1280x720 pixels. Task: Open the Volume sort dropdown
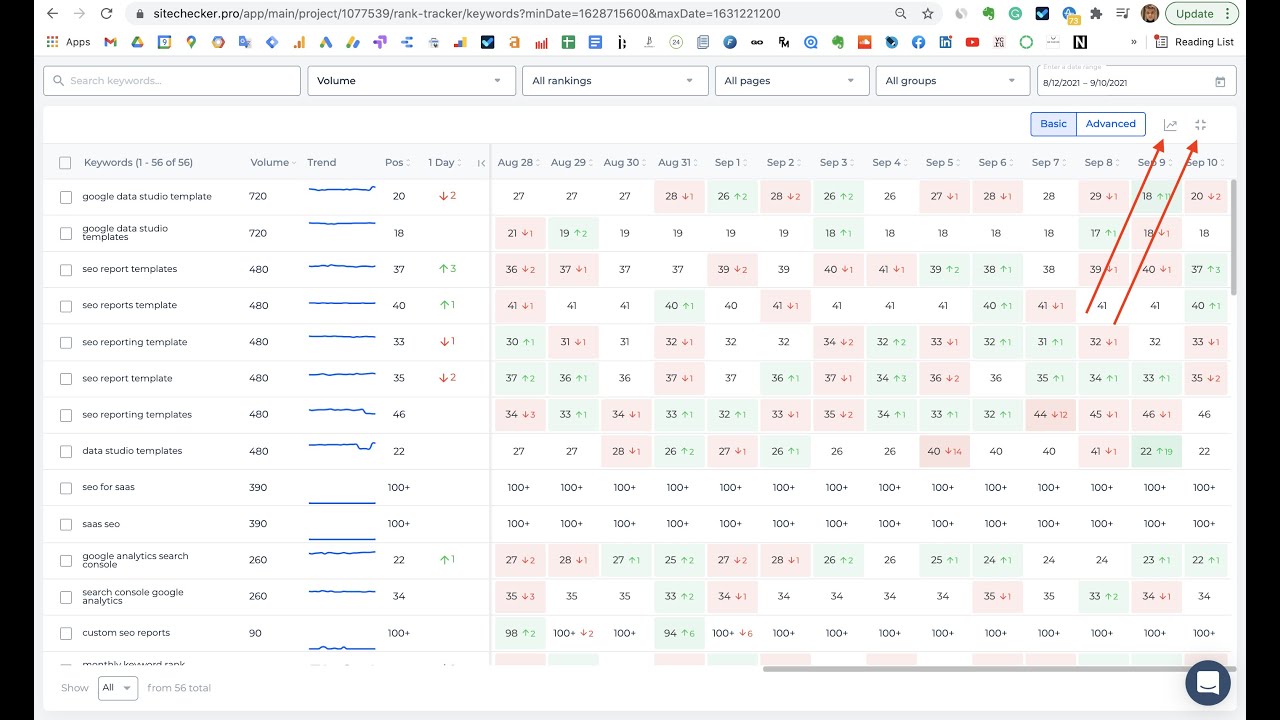coord(411,81)
